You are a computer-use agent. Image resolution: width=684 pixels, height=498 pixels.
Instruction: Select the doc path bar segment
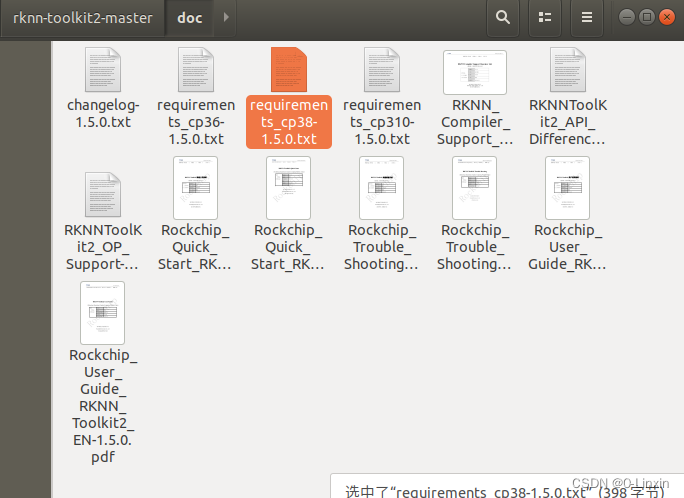[189, 18]
